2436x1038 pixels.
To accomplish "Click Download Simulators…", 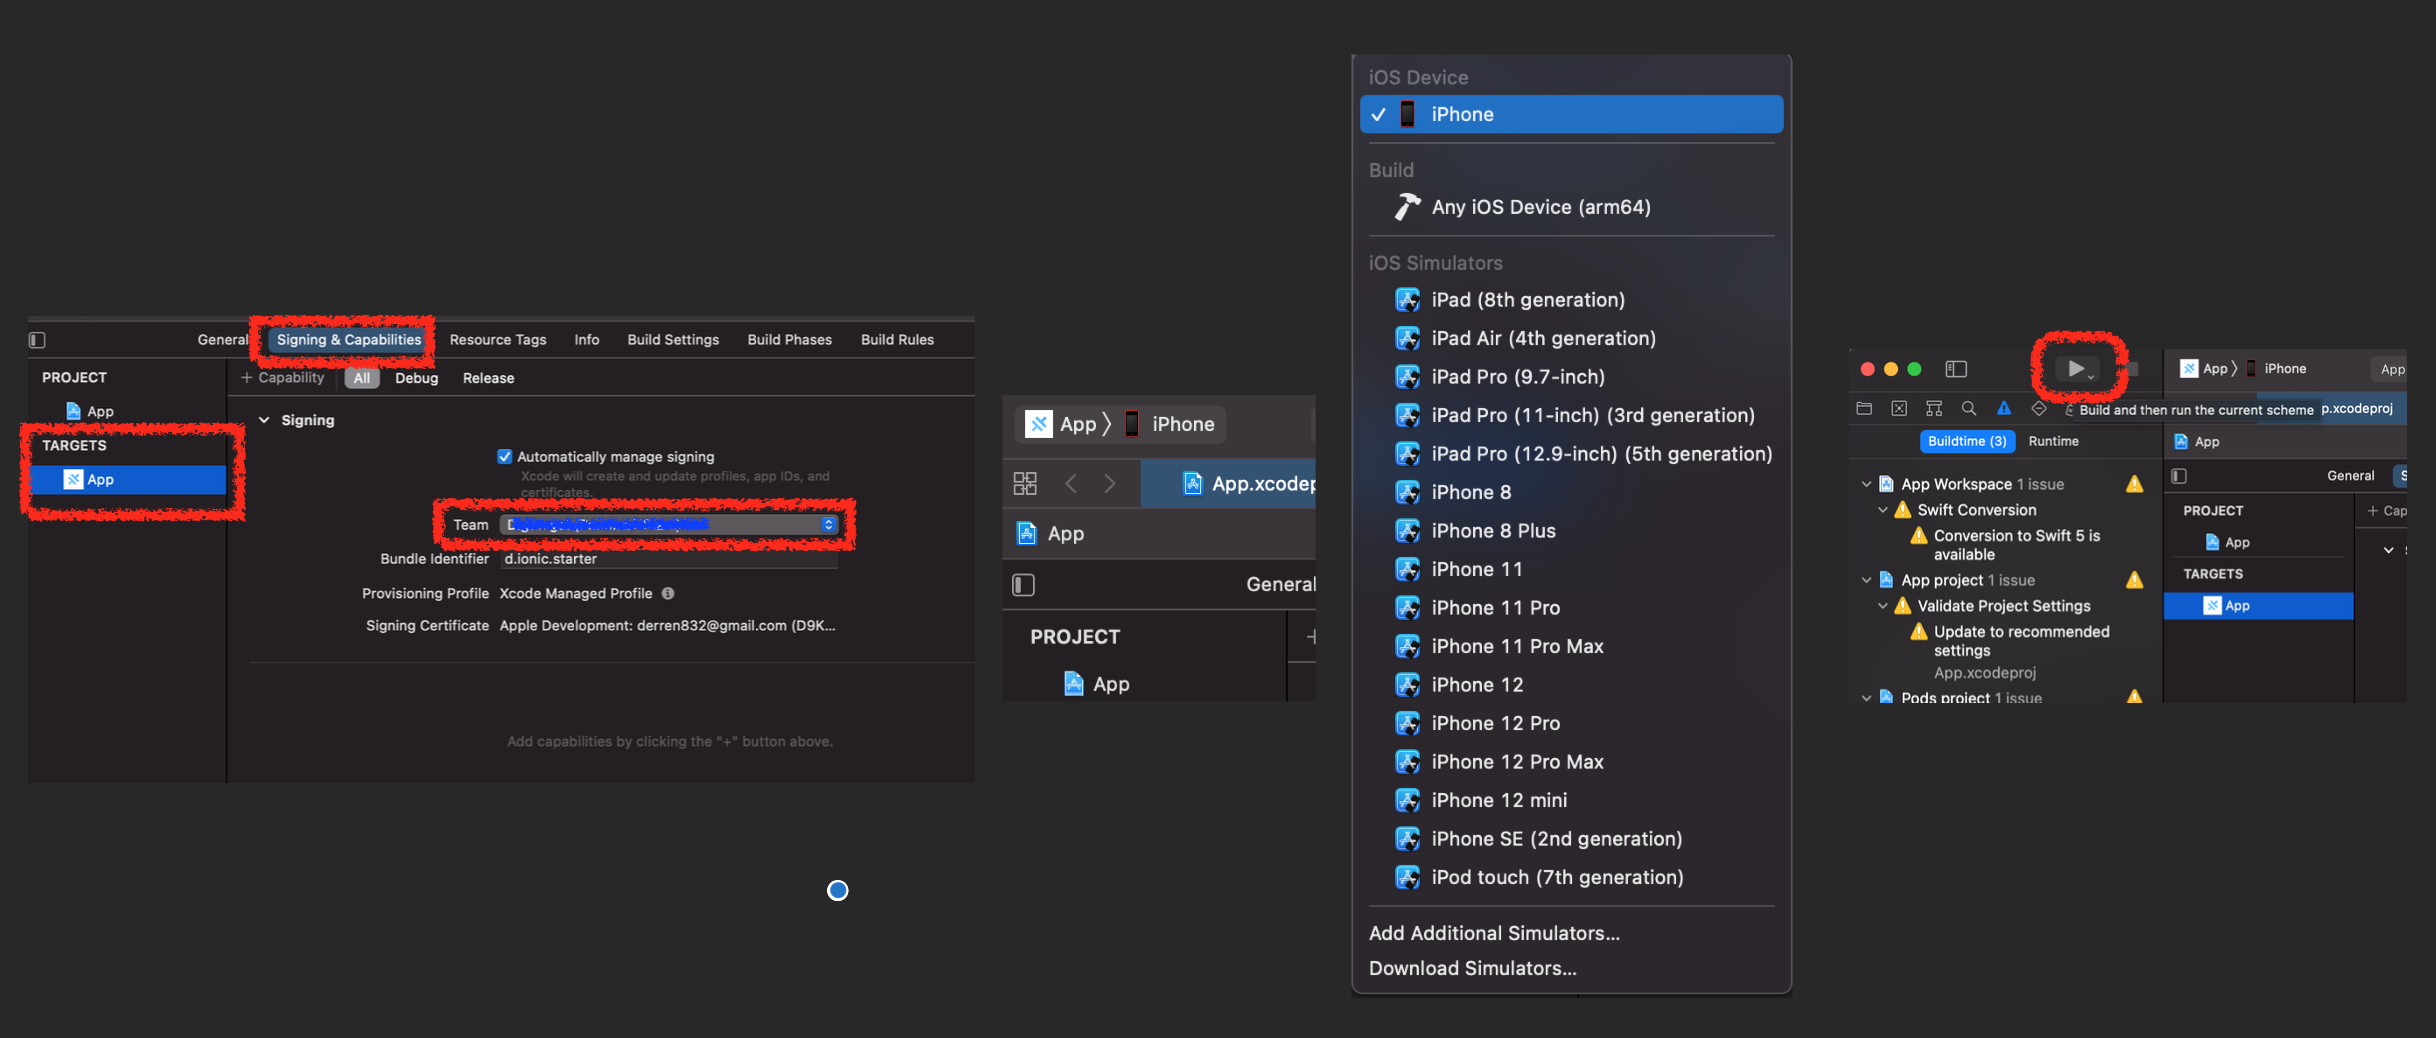I will [x=1472, y=968].
